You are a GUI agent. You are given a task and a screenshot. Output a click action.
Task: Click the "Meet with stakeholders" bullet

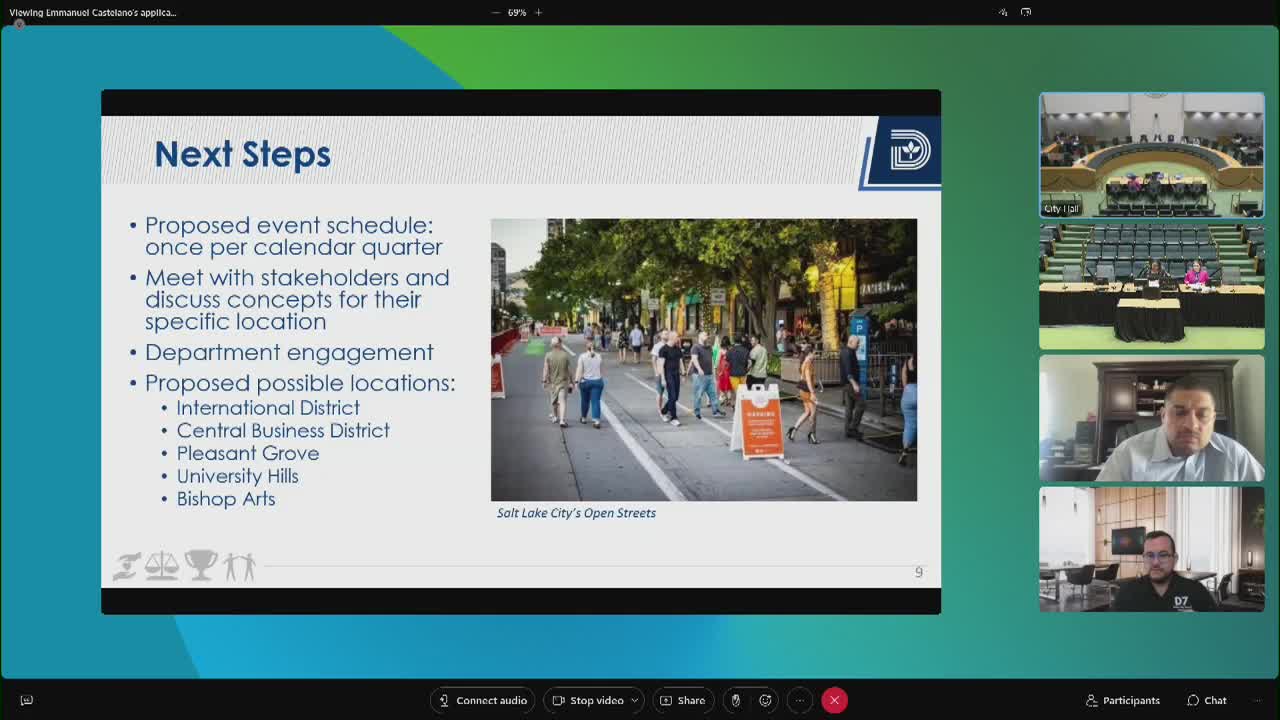point(297,299)
